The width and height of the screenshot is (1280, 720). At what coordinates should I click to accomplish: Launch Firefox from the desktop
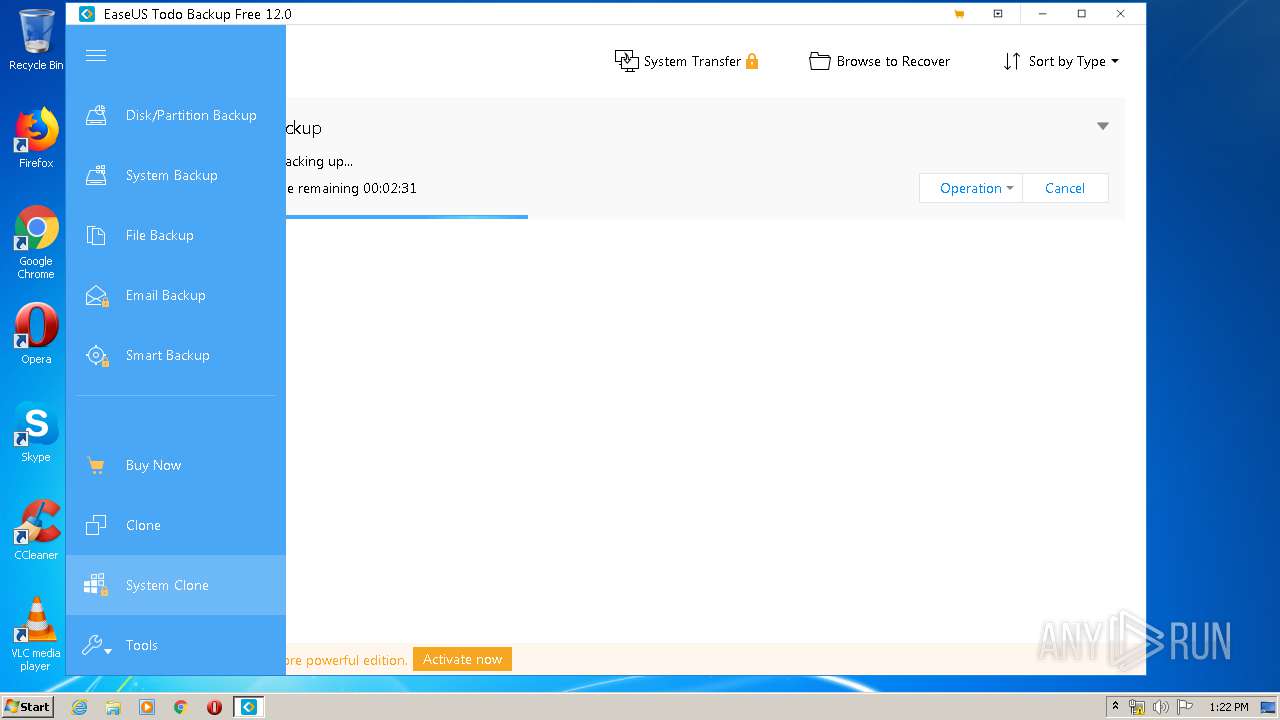coord(36,138)
